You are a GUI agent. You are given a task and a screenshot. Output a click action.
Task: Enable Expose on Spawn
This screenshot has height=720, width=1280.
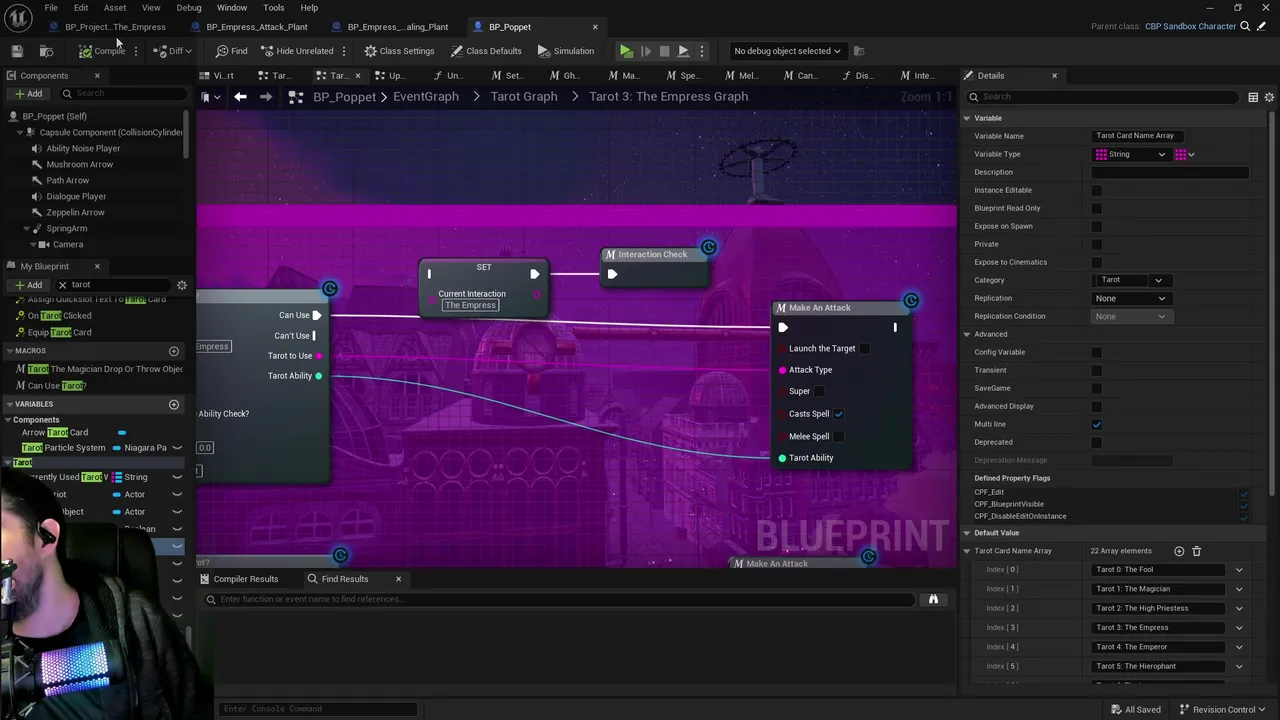click(1096, 226)
